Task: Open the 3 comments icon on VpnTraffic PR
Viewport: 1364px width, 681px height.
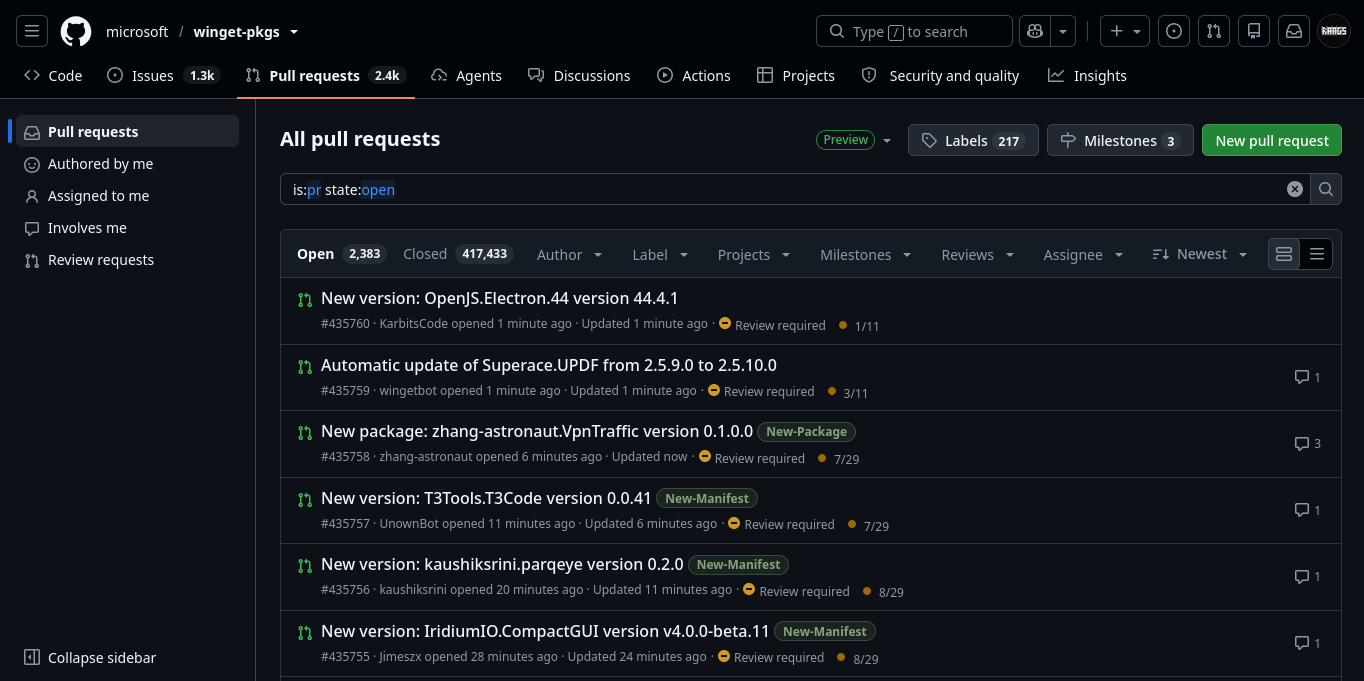Action: 1308,443
